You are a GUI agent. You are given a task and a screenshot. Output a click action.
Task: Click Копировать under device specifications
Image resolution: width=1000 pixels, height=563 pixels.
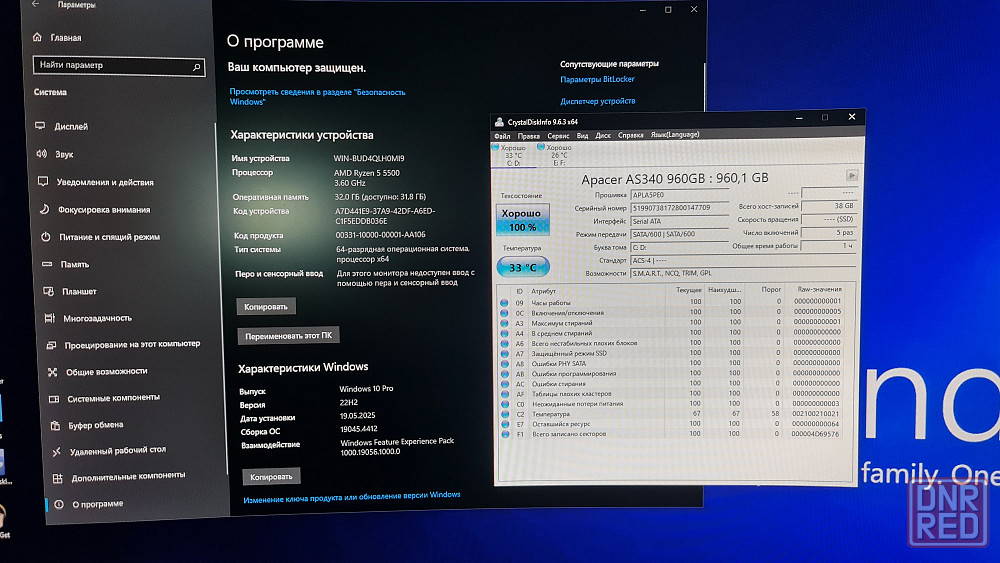click(x=266, y=307)
